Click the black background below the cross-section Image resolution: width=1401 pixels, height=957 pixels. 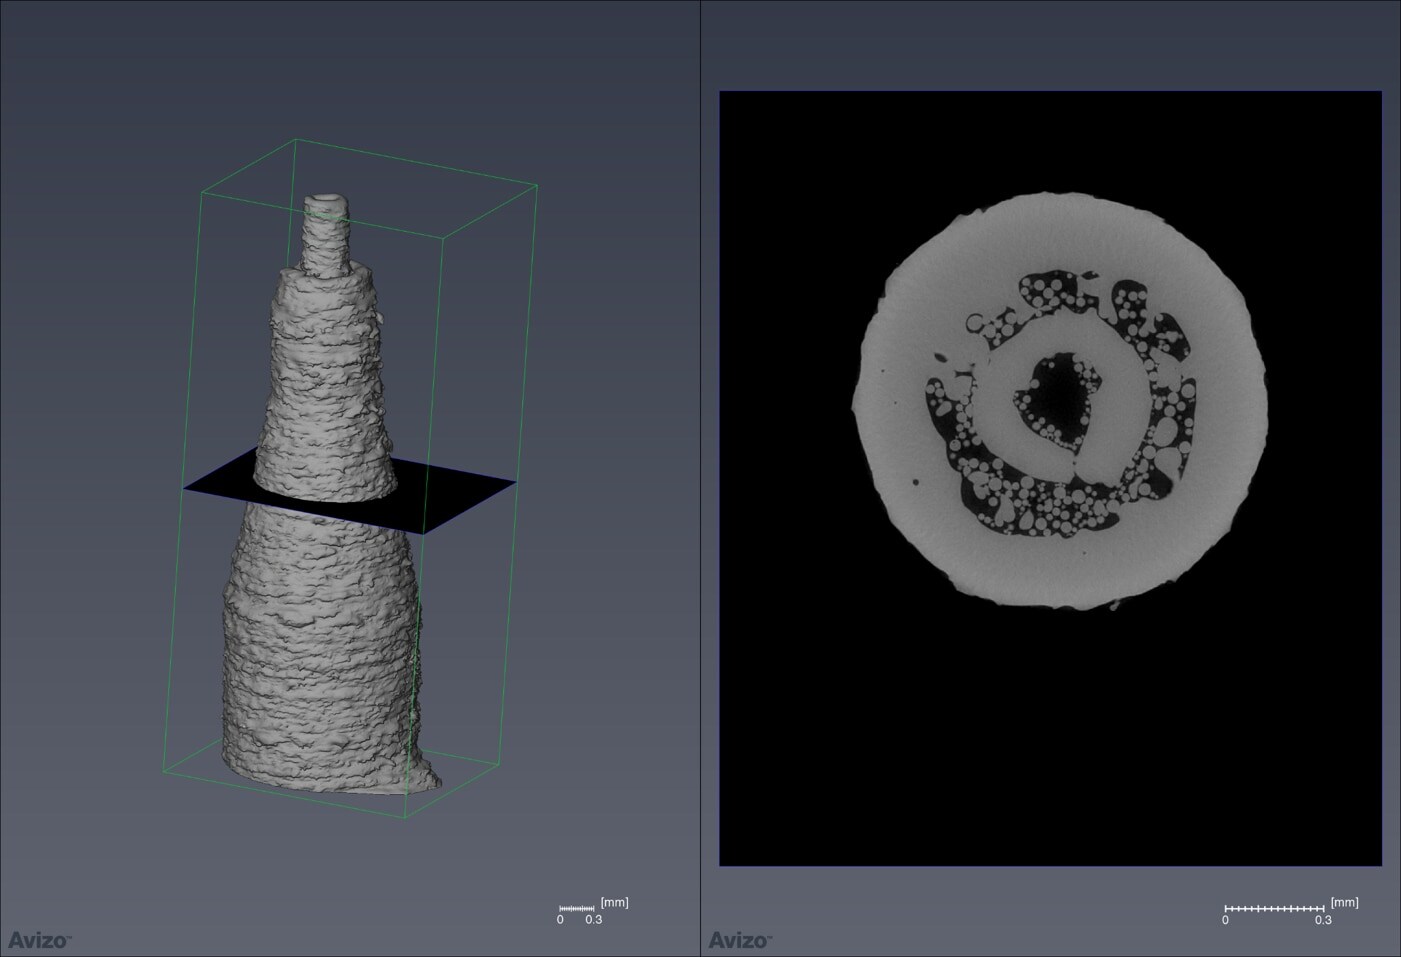pos(1050,740)
